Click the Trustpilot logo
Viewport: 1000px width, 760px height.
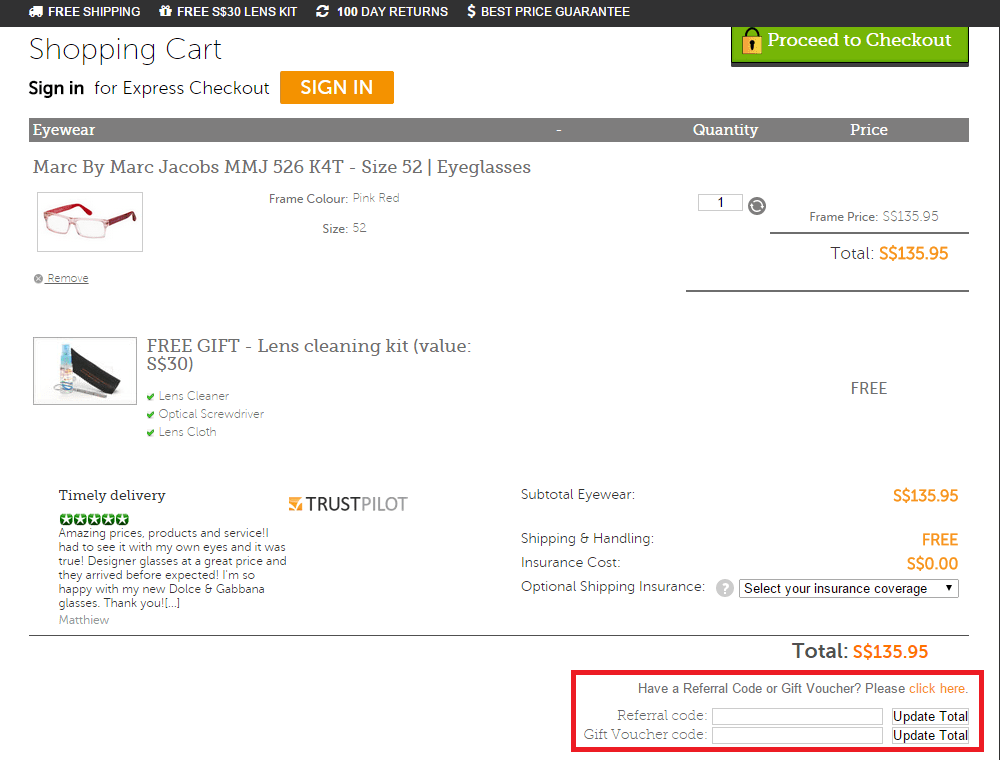(348, 504)
